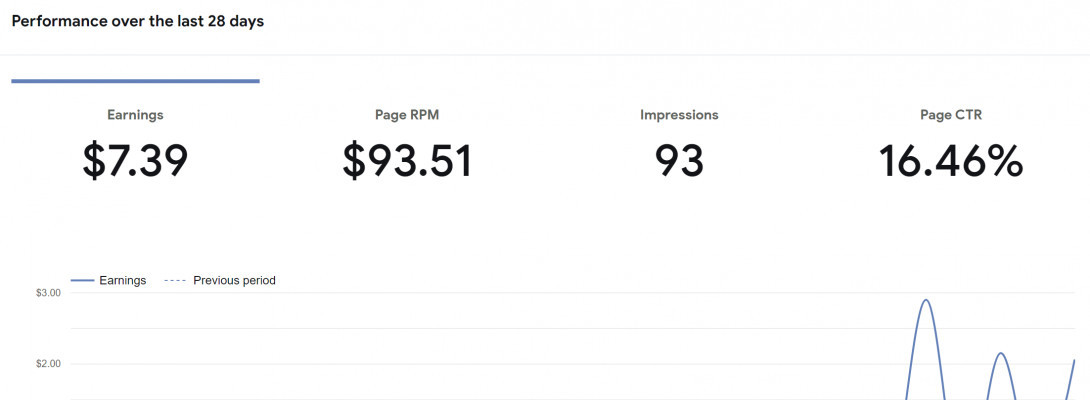
Task: Click the solid blue Earnings legend line icon
Action: point(83,281)
